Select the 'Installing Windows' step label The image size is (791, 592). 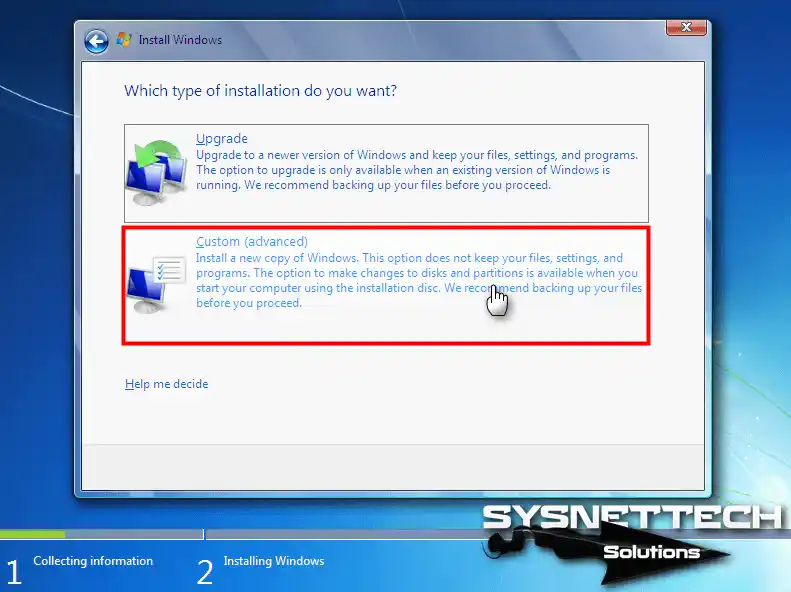pyautogui.click(x=274, y=561)
